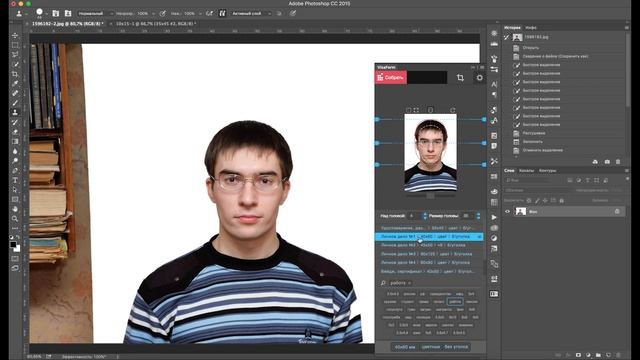Select the Eraser tool
The height and width of the screenshot is (360, 640).
pos(15,132)
